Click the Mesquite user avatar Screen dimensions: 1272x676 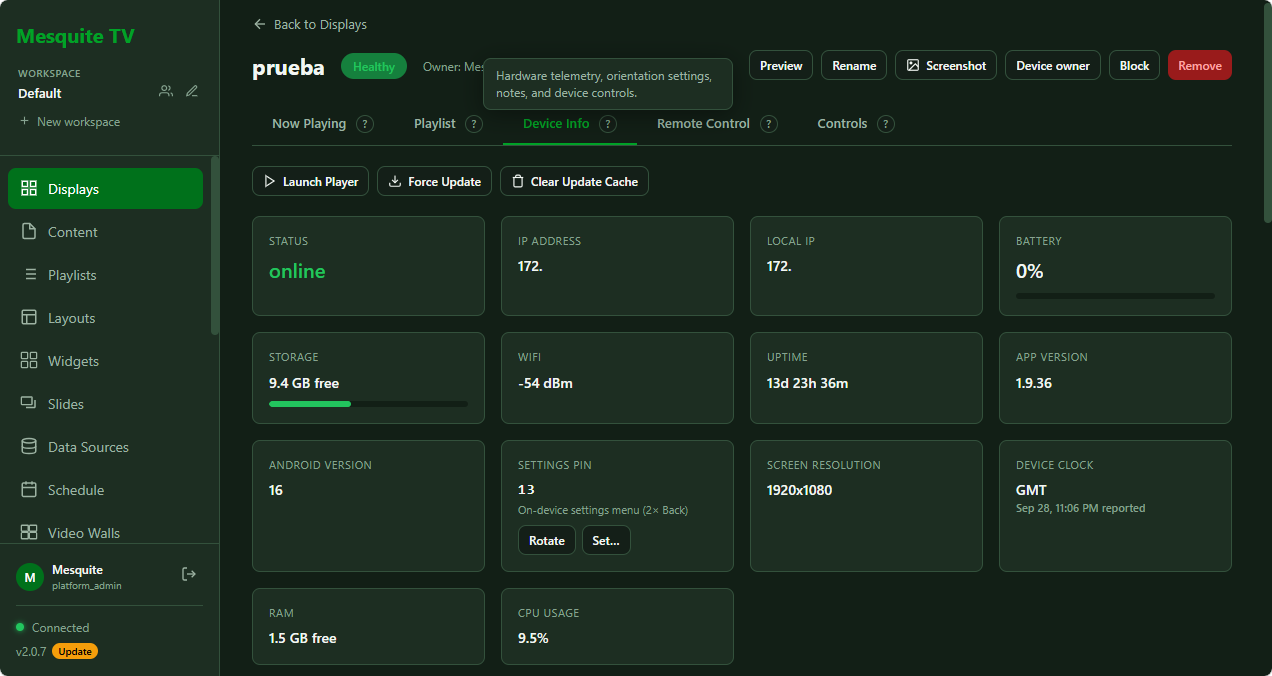pyautogui.click(x=30, y=576)
